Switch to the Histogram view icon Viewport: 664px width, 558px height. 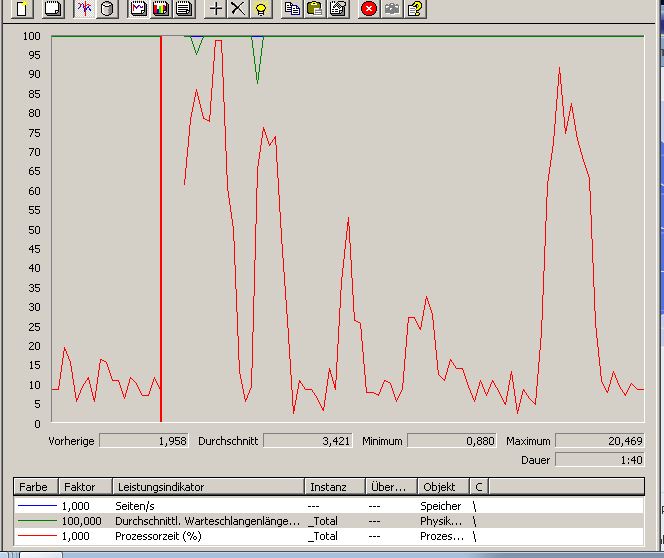coord(161,8)
